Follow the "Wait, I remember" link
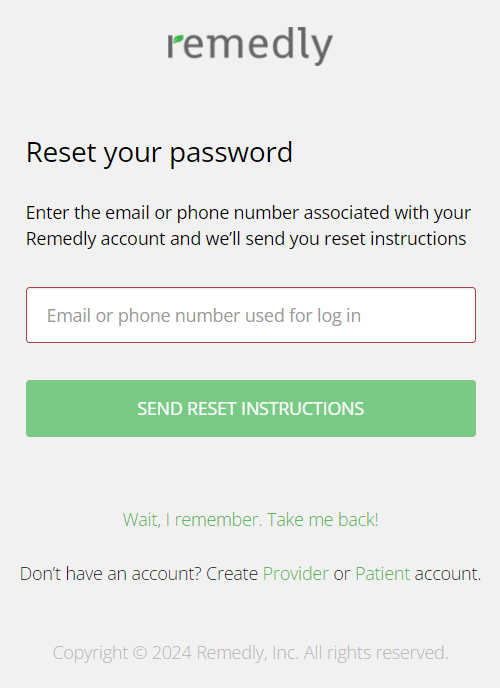The height and width of the screenshot is (688, 500). (250, 520)
